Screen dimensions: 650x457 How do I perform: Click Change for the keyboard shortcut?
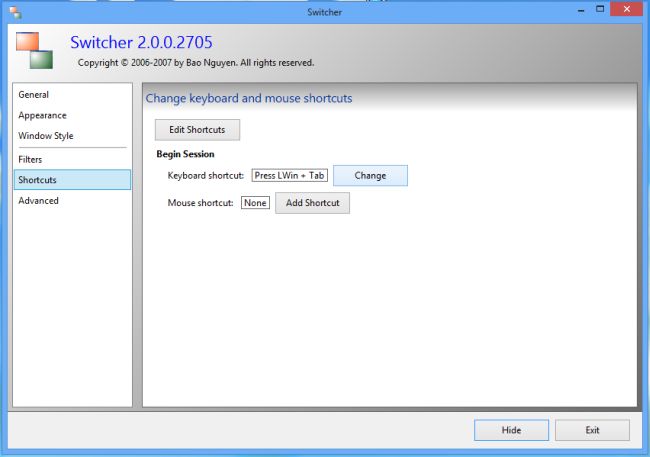pyautogui.click(x=370, y=175)
